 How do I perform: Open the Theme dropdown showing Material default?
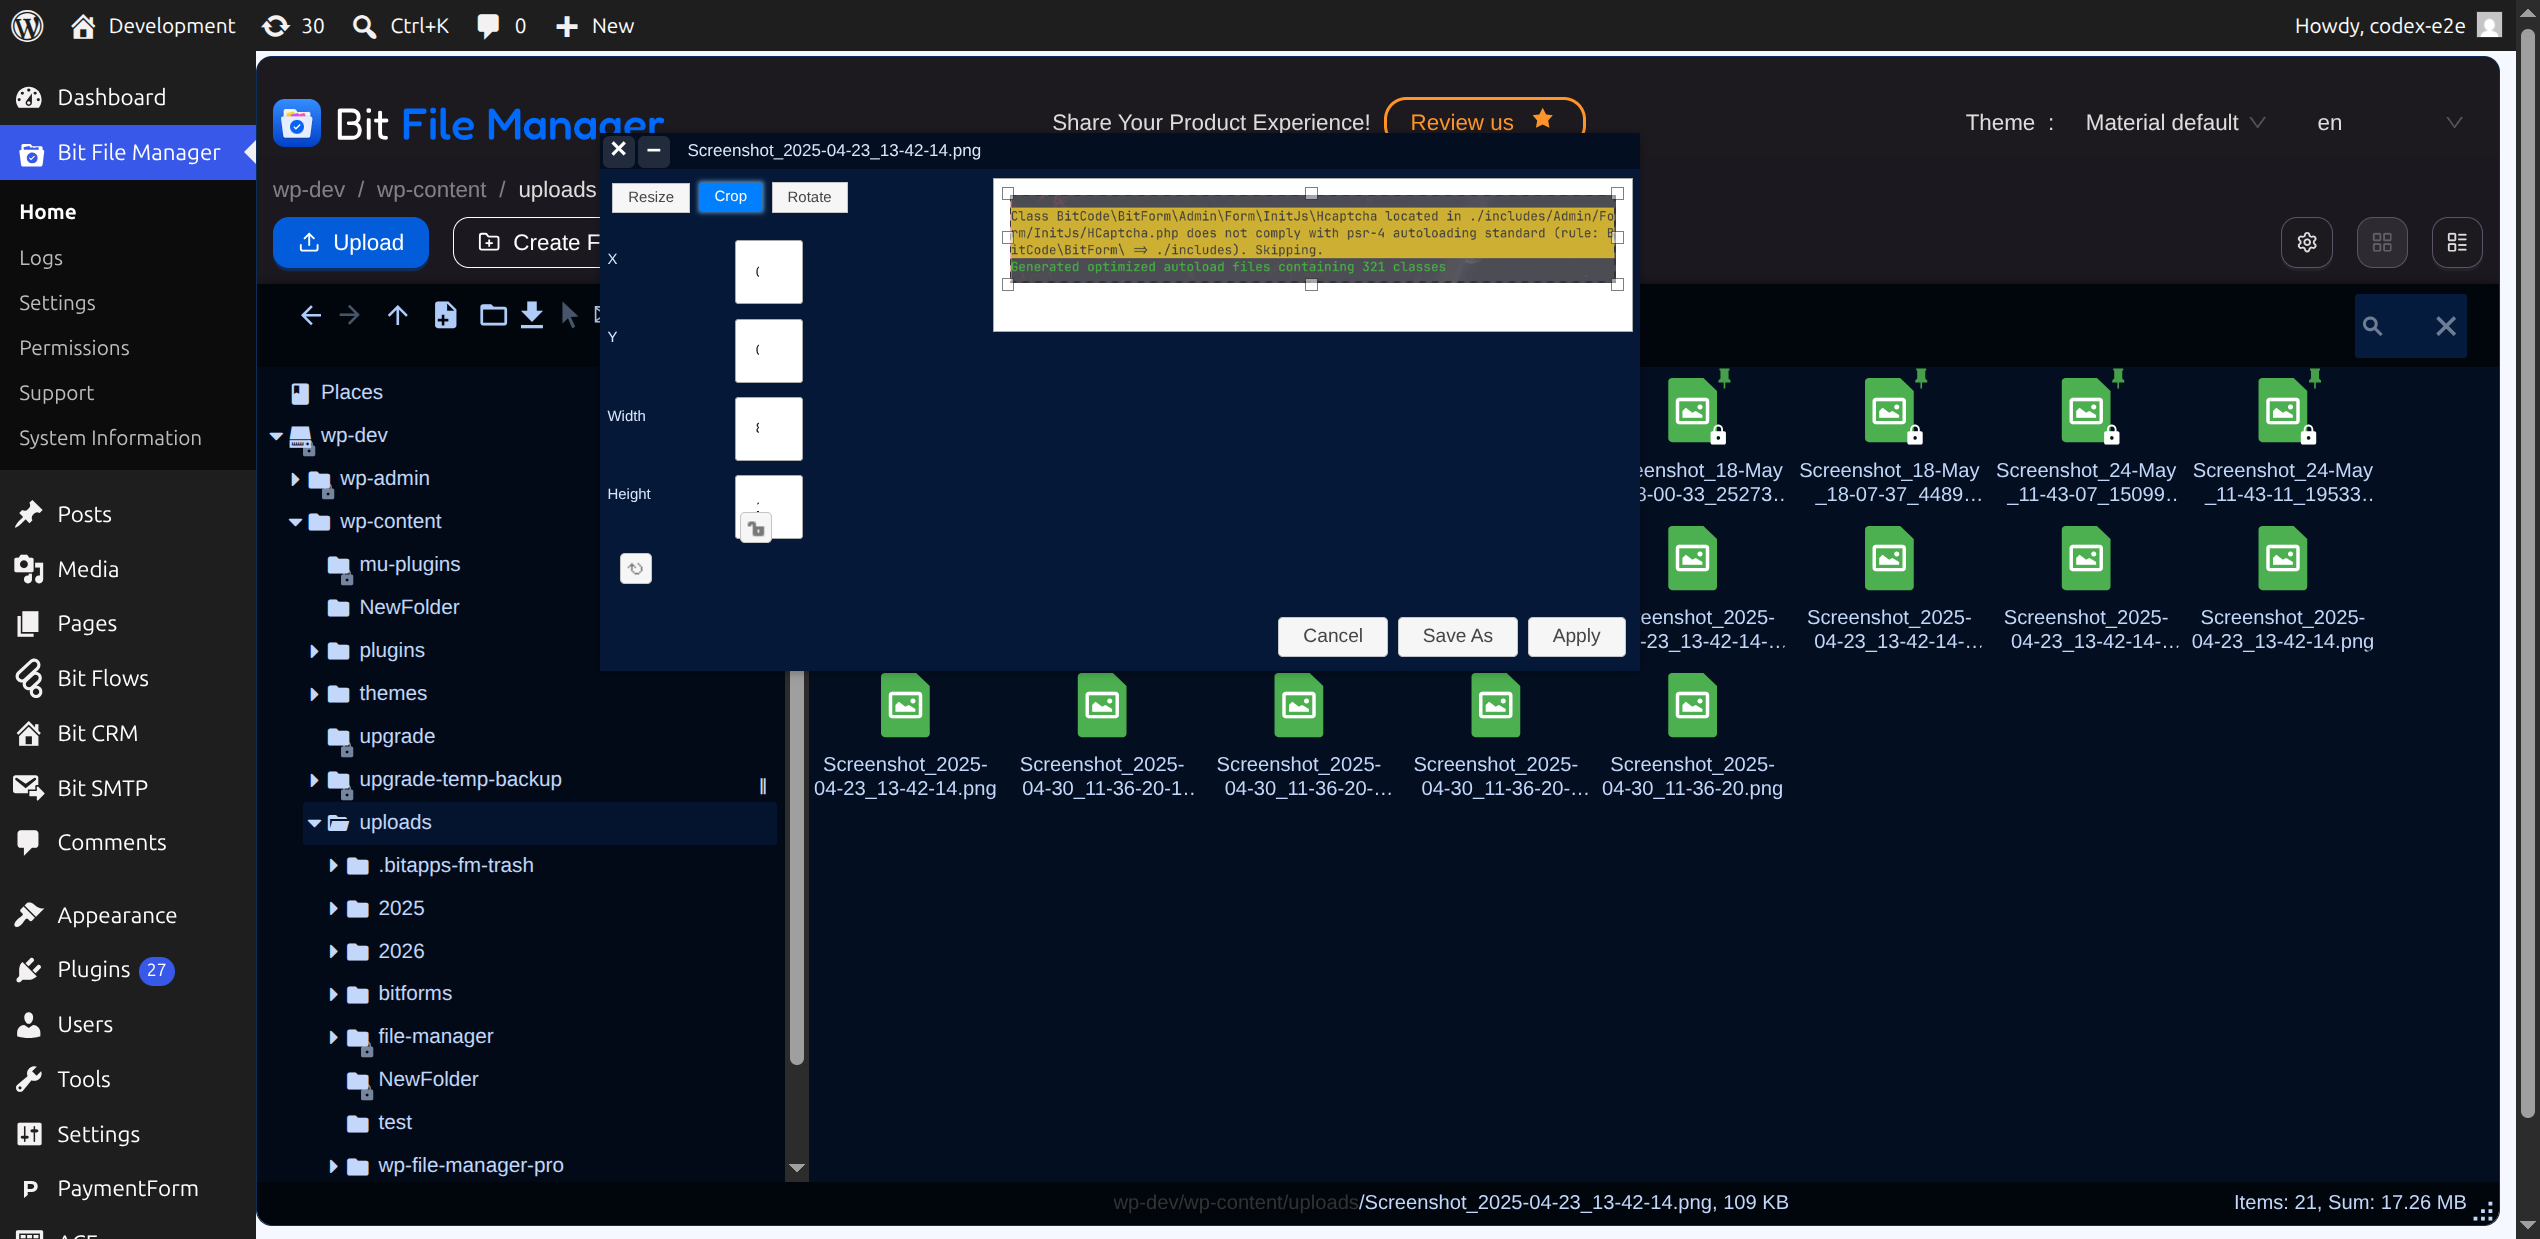(x=2174, y=123)
